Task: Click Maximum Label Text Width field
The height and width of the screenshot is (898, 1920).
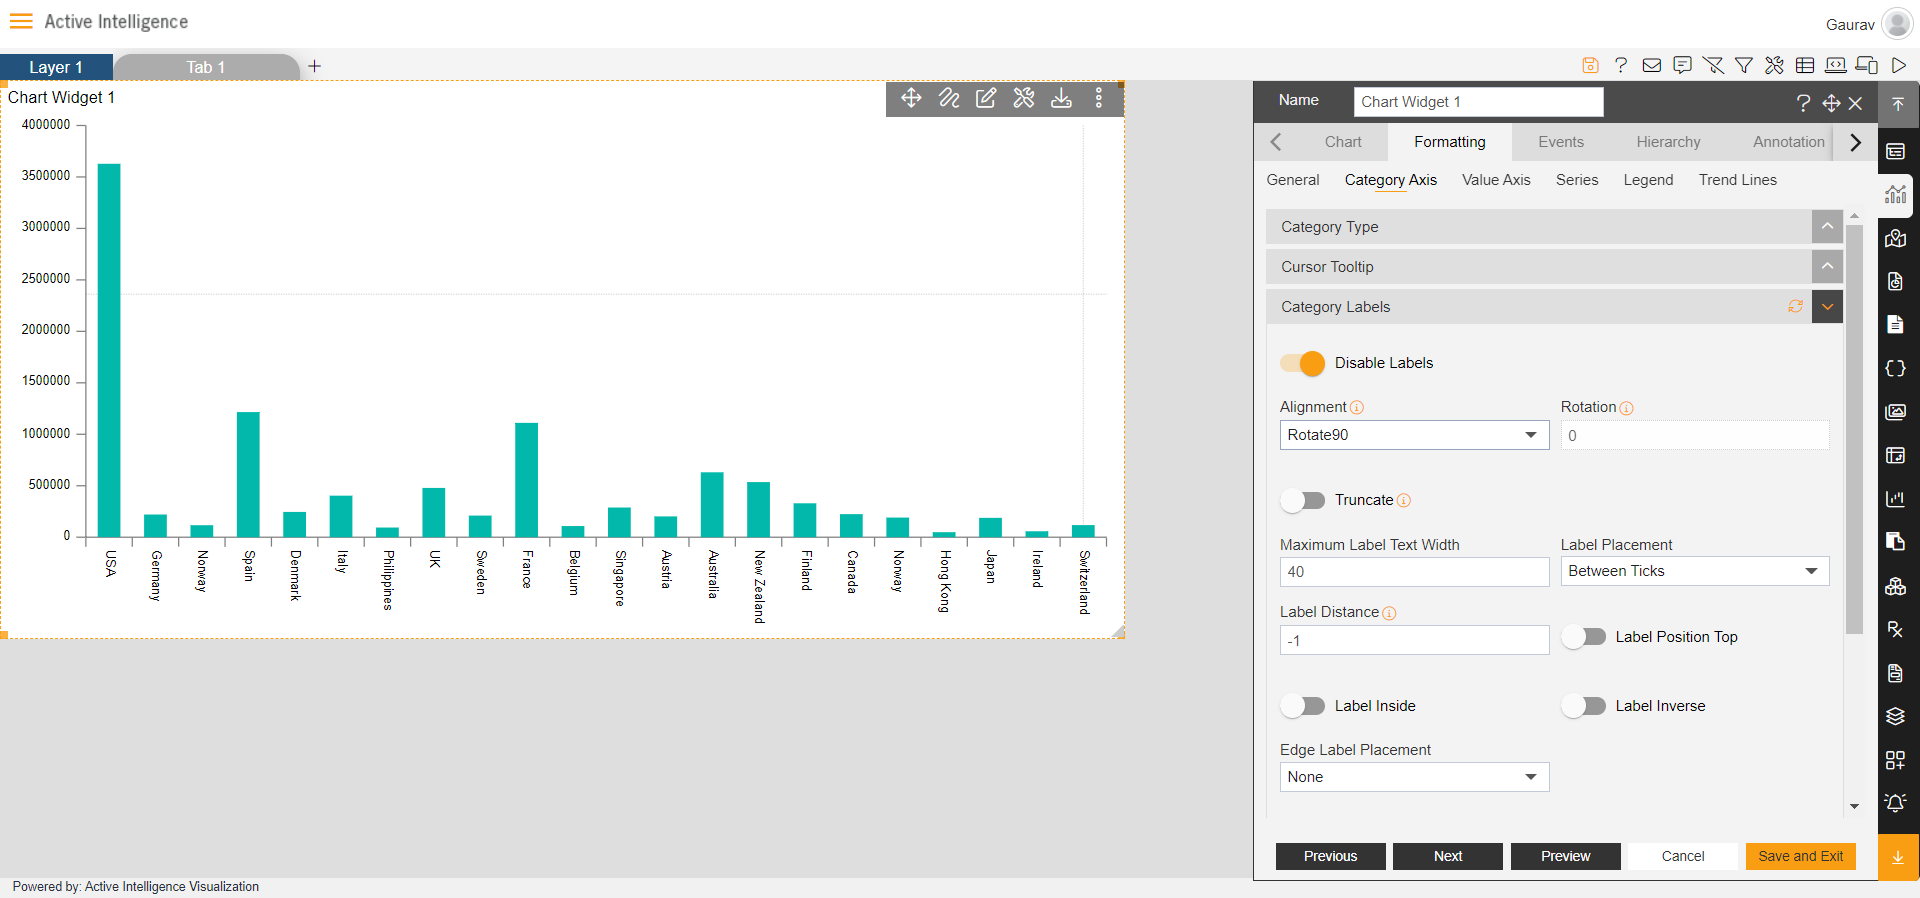Action: pyautogui.click(x=1414, y=571)
